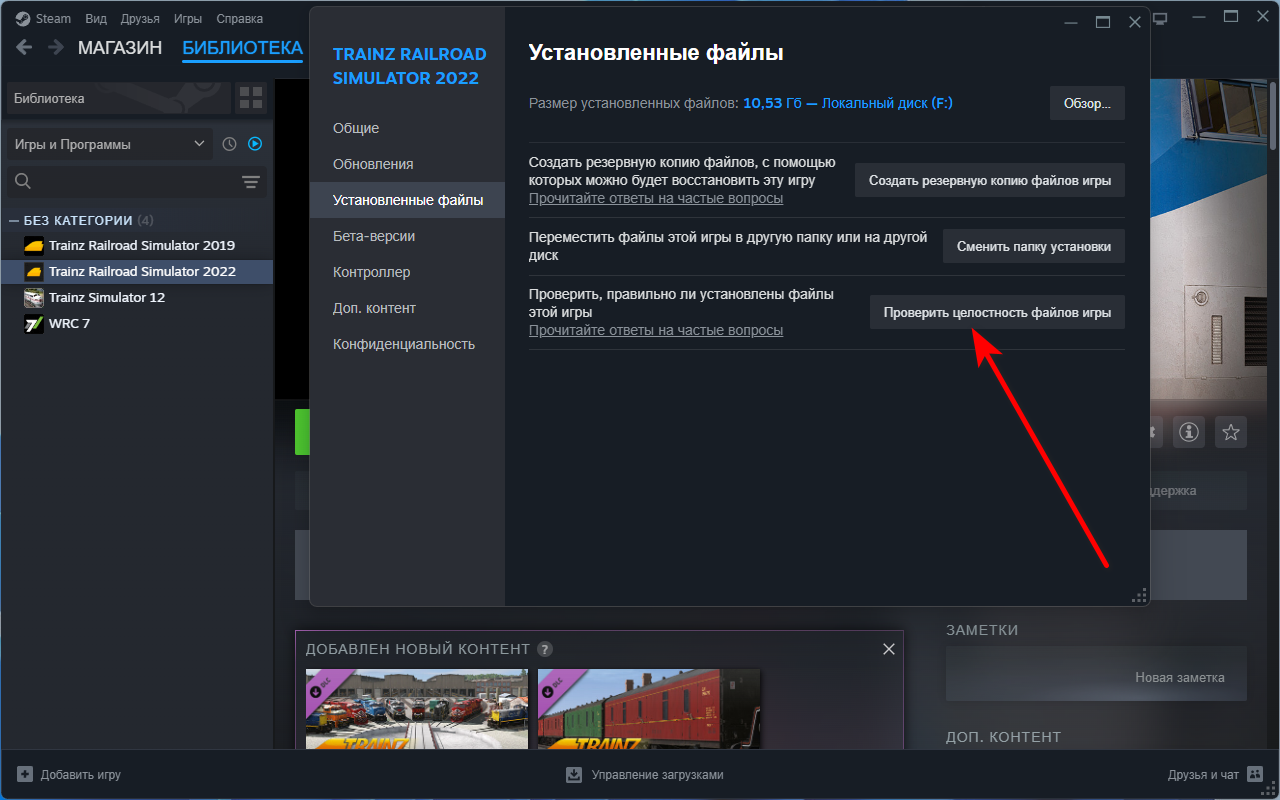
Task: Close the properties dialog
Action: [1134, 21]
